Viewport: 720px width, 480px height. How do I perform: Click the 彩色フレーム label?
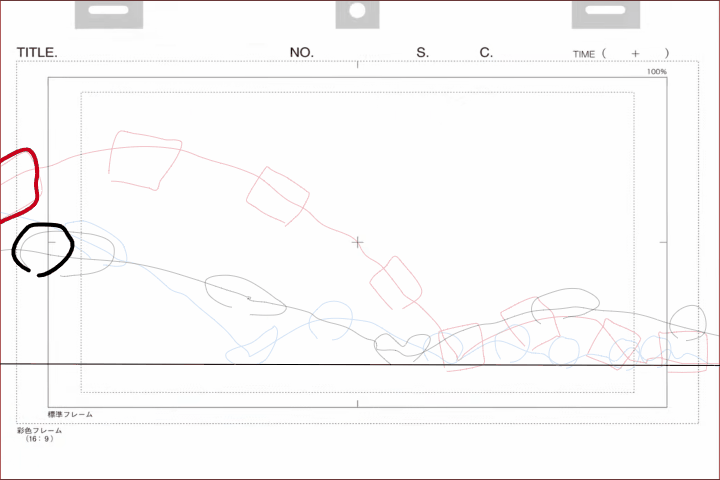39,431
